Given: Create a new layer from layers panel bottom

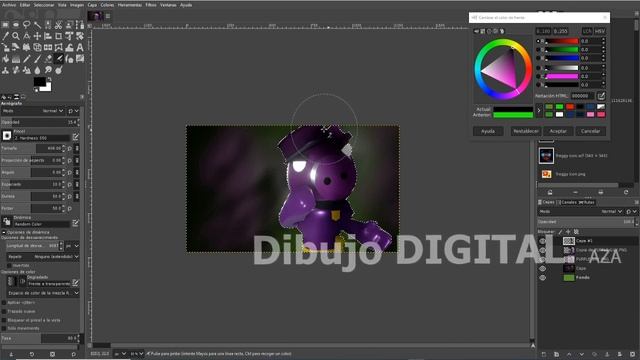Looking at the screenshot, I should click(x=544, y=354).
